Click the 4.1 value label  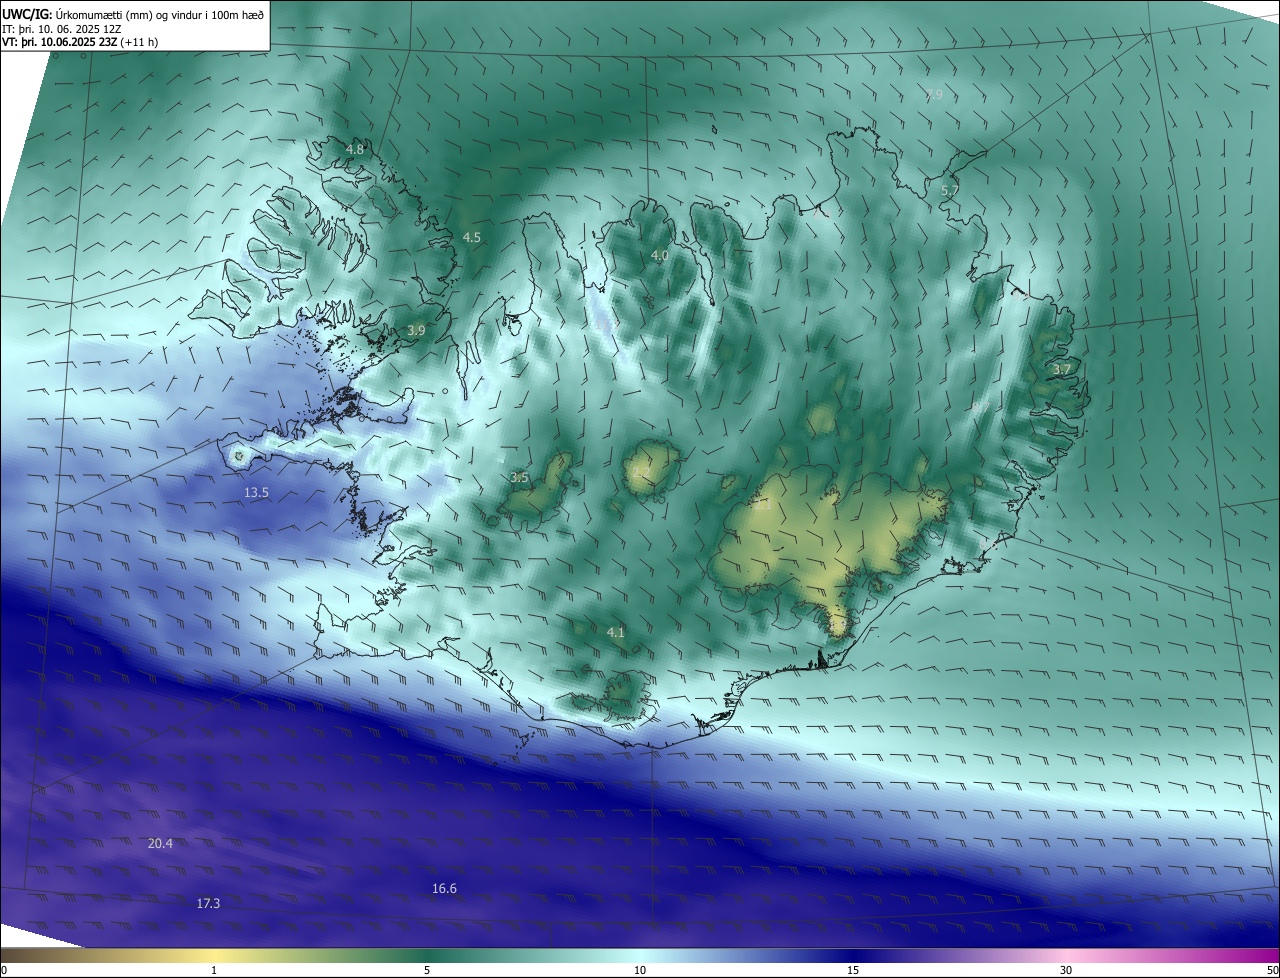tap(615, 633)
